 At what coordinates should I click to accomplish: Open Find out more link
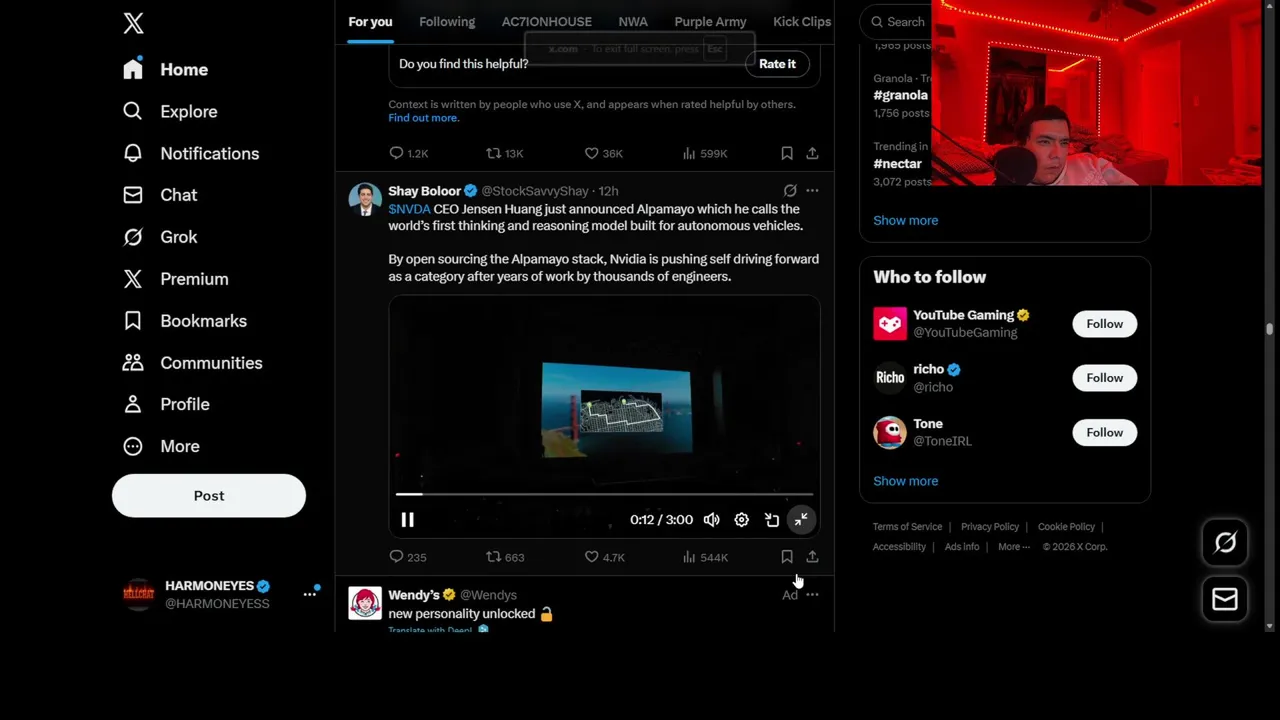(x=423, y=118)
